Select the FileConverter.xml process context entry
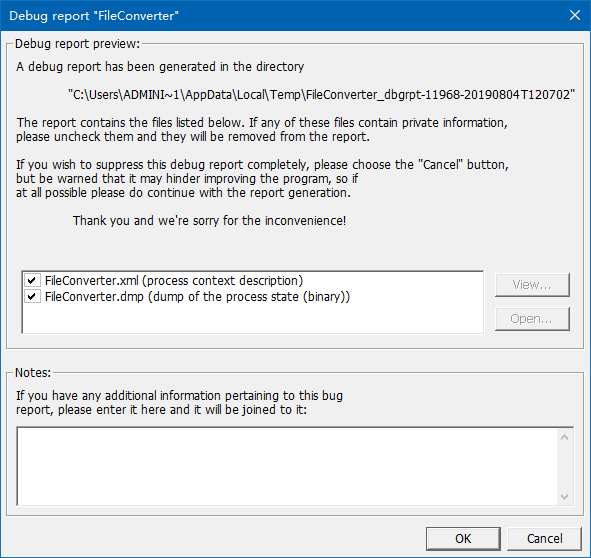Image resolution: width=591 pixels, height=558 pixels. click(174, 281)
